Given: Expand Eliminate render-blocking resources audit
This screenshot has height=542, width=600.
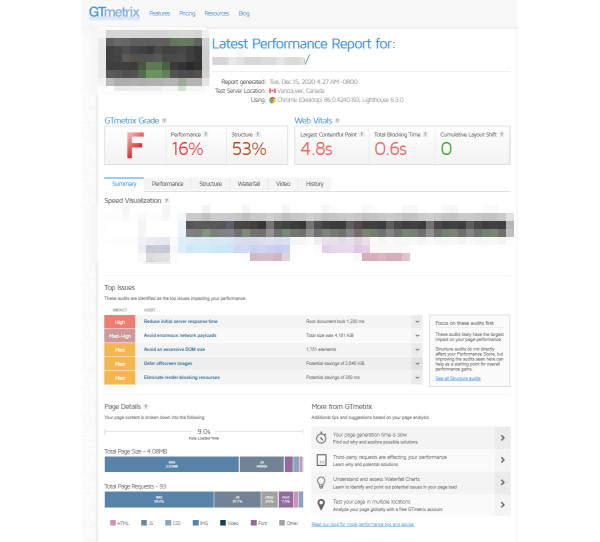Looking at the screenshot, I should click(417, 377).
